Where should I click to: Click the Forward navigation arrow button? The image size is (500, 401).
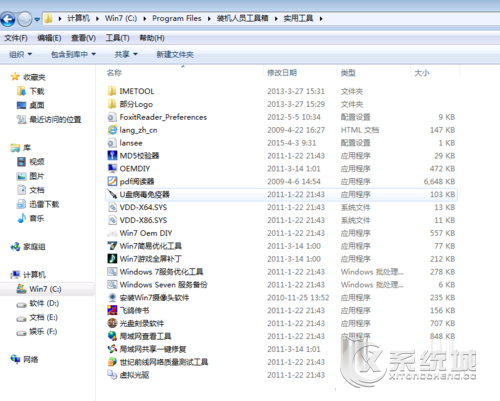pyautogui.click(x=24, y=19)
